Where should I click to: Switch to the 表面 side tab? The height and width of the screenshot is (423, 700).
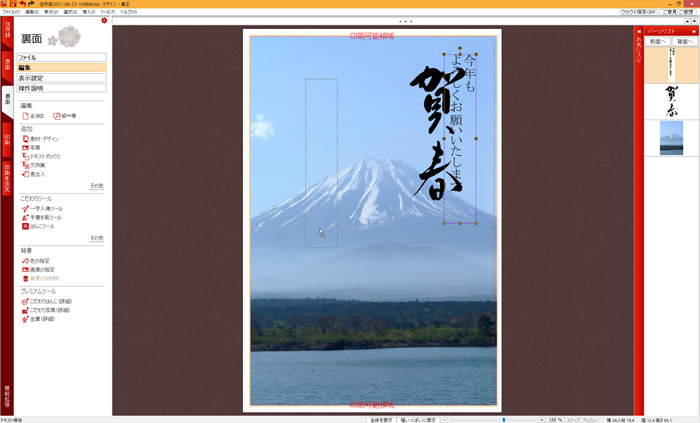tap(7, 64)
